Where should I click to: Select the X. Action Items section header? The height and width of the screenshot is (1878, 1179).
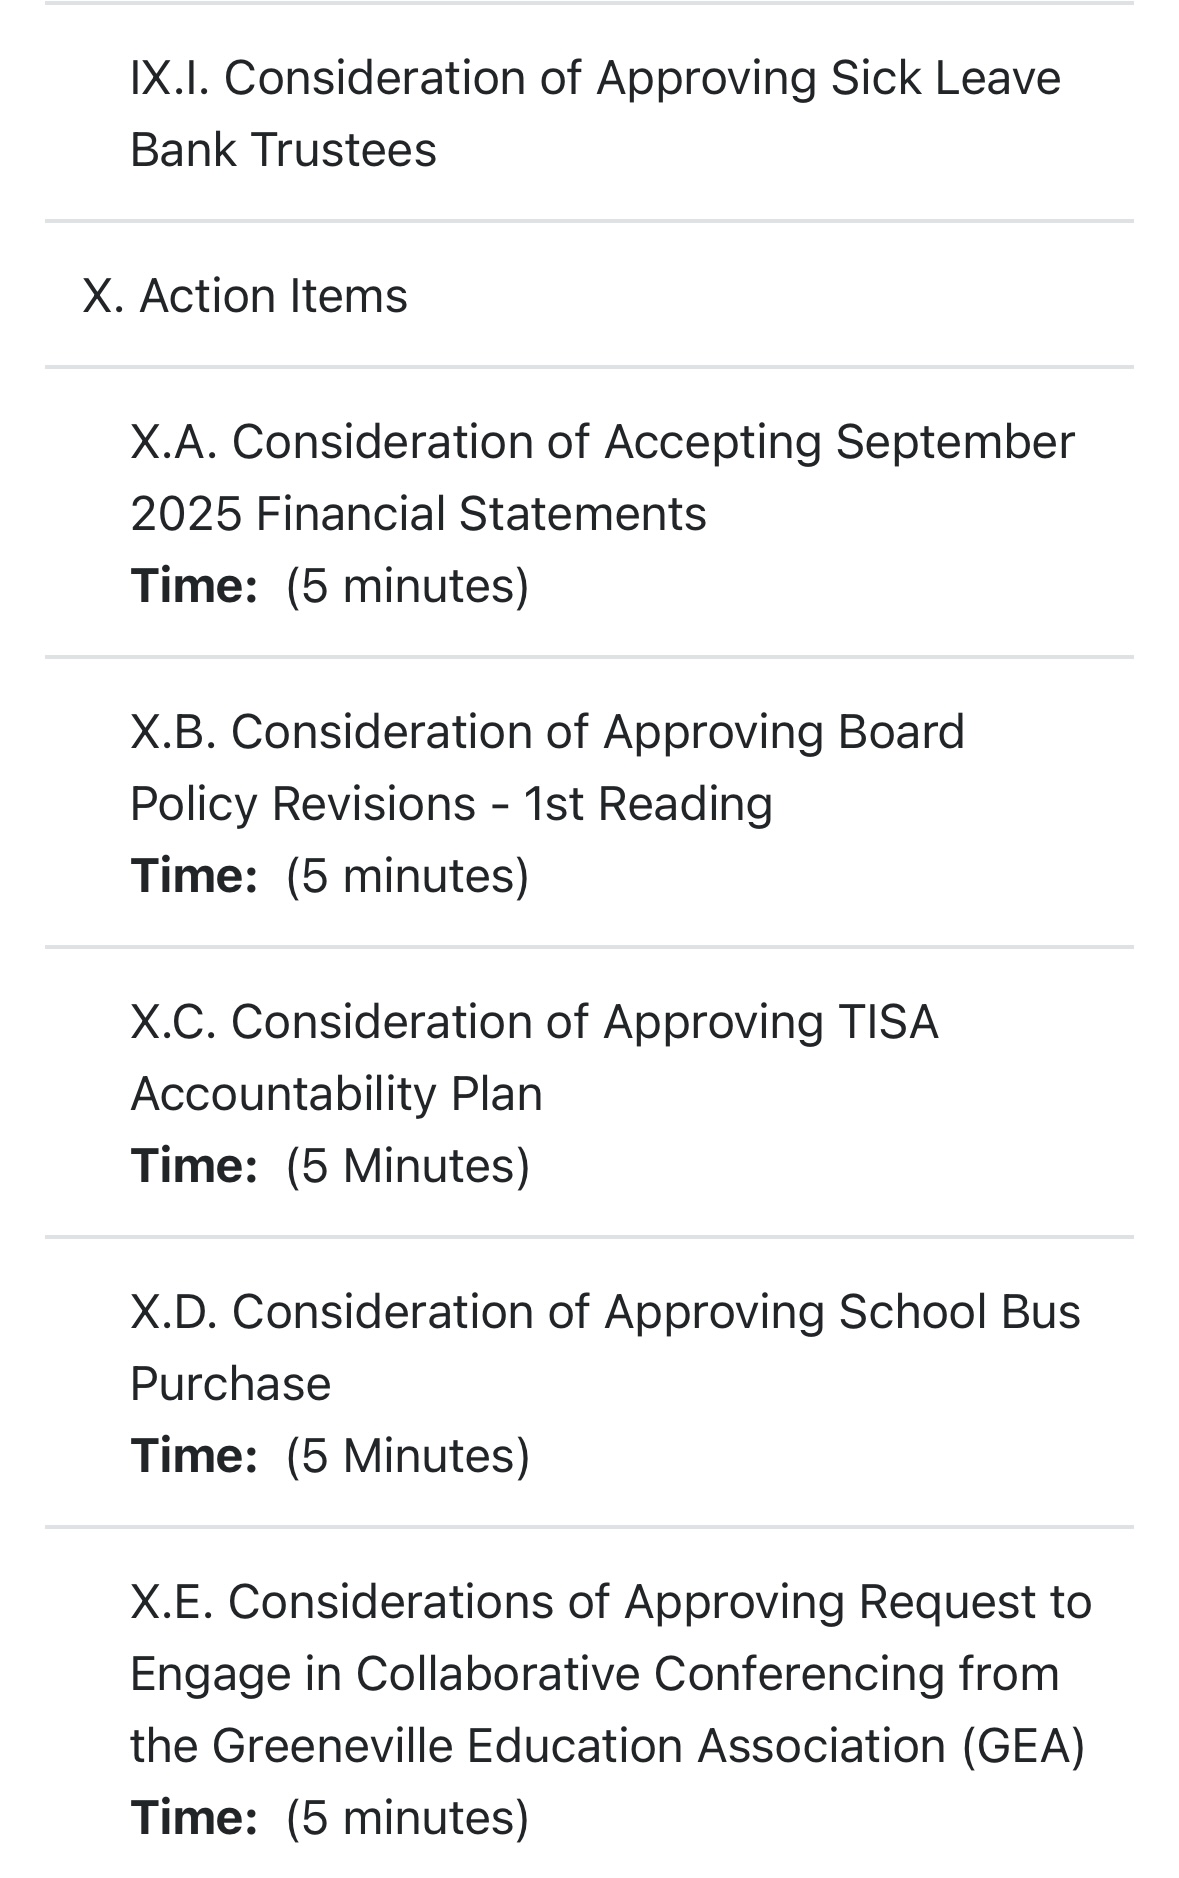pyautogui.click(x=245, y=296)
